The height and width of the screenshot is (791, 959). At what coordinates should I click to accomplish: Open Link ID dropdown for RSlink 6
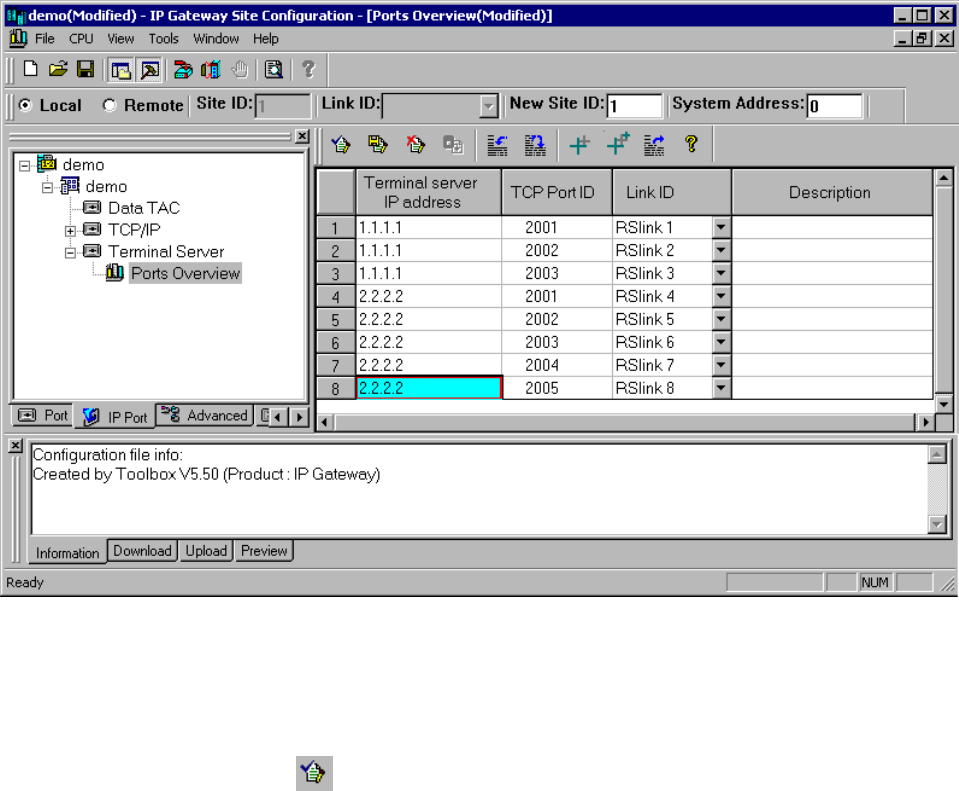pos(721,342)
